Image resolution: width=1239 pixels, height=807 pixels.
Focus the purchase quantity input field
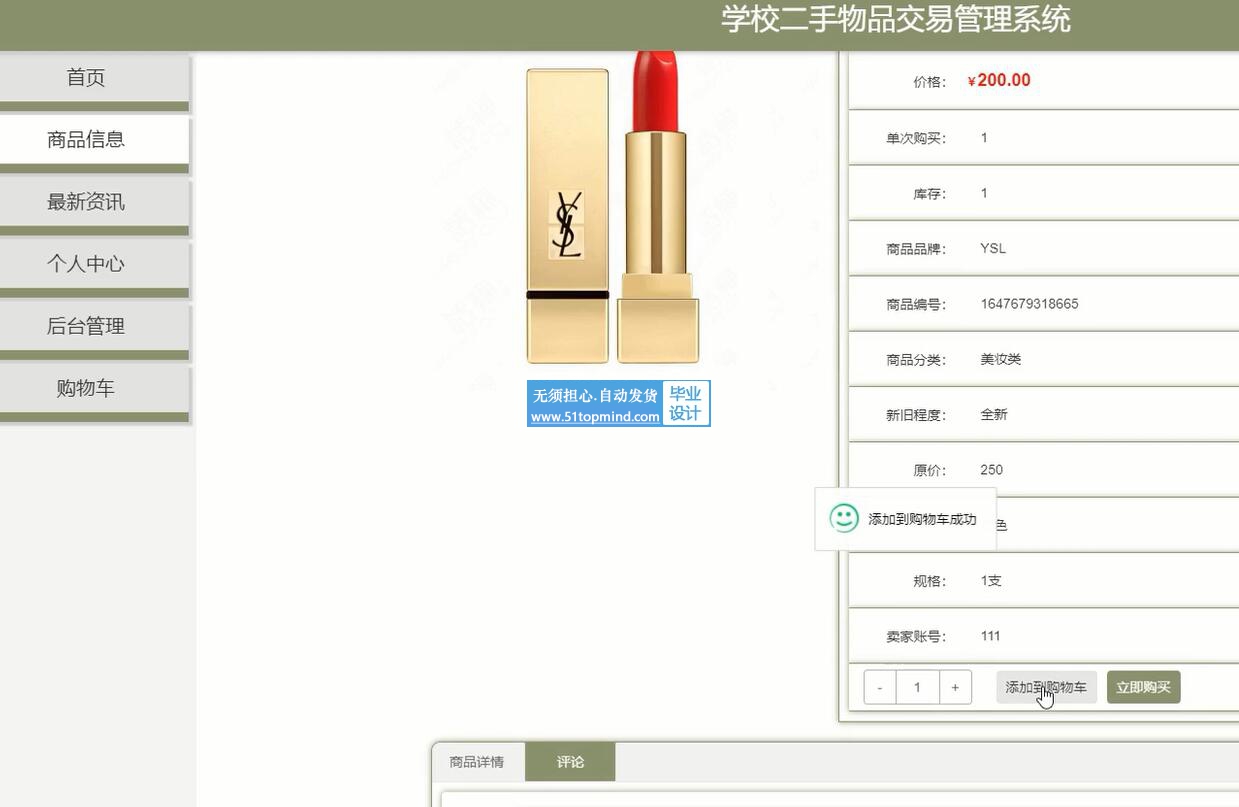917,687
